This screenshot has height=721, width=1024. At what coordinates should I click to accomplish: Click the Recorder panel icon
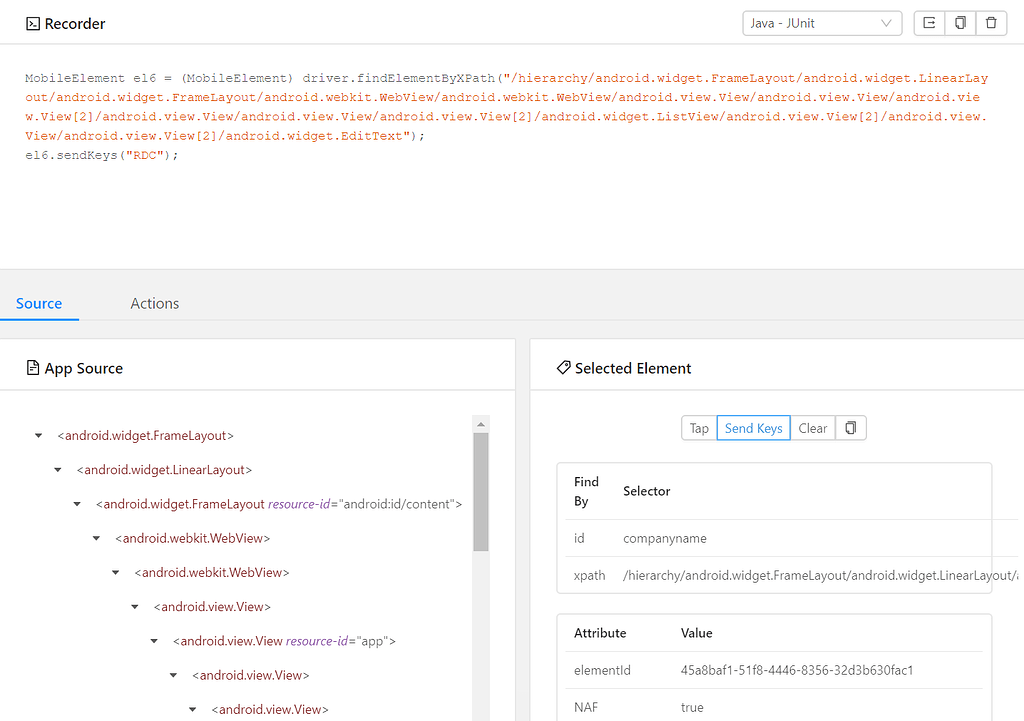tap(33, 22)
